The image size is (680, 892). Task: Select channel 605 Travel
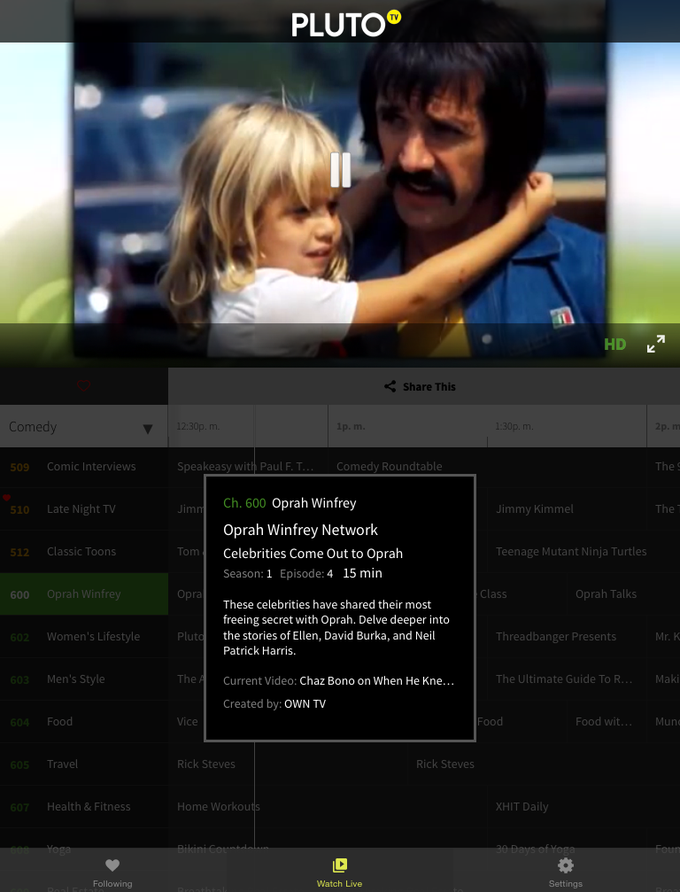84,764
